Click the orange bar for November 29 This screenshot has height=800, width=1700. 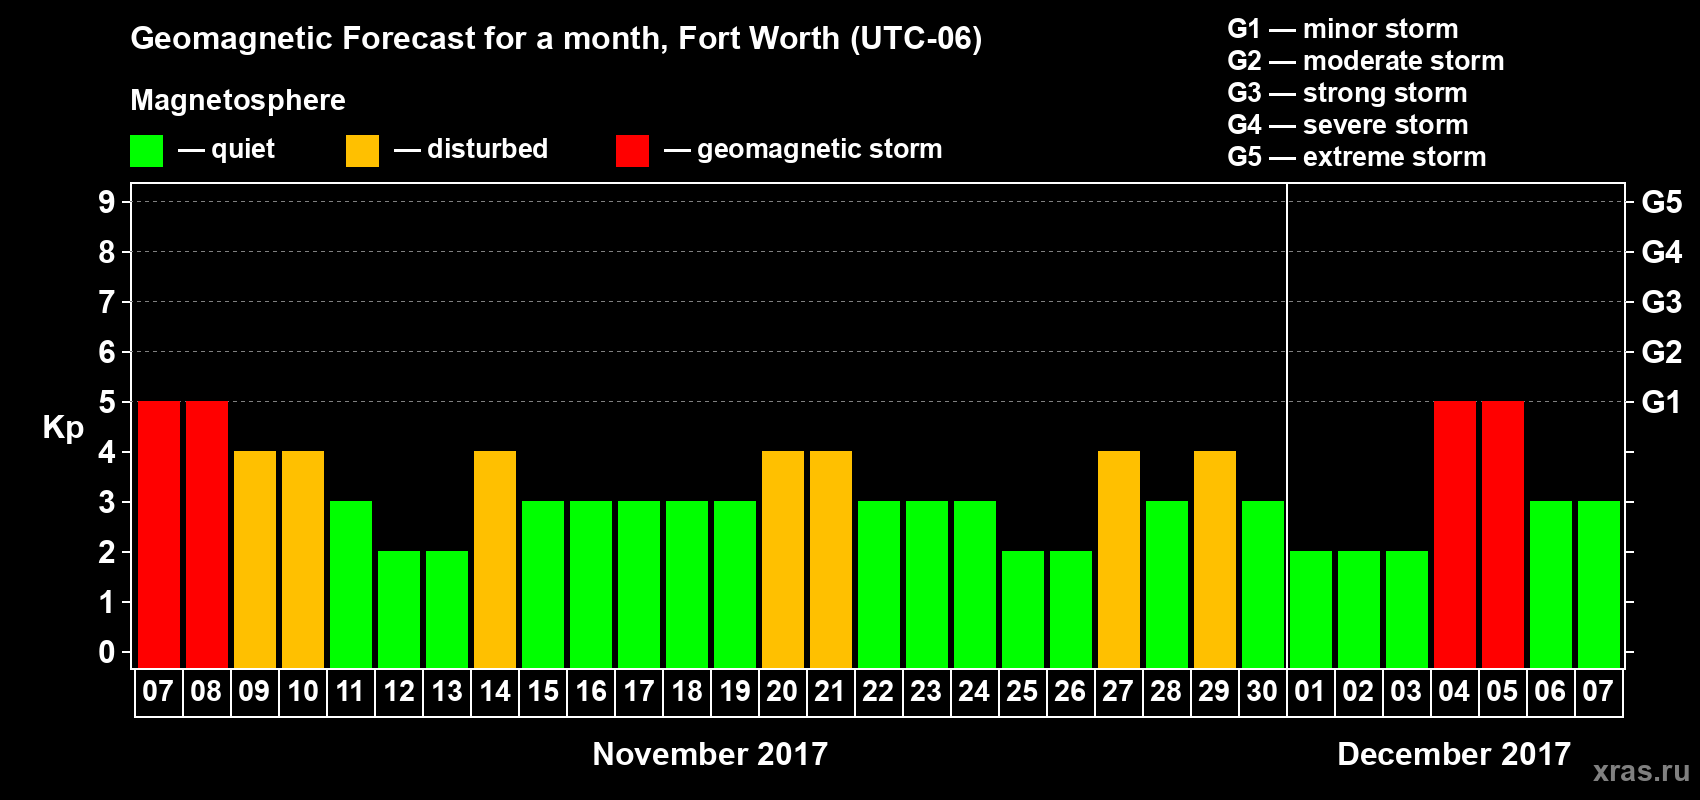(x=1215, y=559)
